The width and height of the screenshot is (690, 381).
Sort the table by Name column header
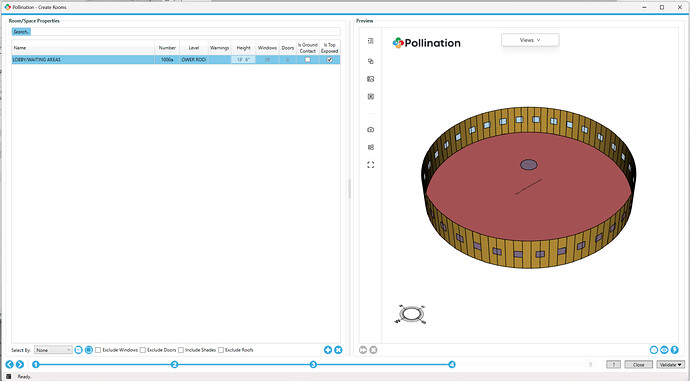[x=83, y=48]
